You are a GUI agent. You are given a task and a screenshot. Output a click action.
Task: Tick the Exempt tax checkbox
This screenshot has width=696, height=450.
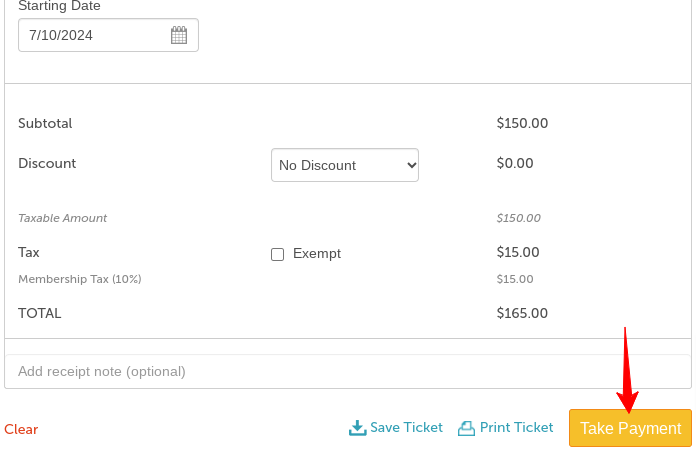point(277,254)
